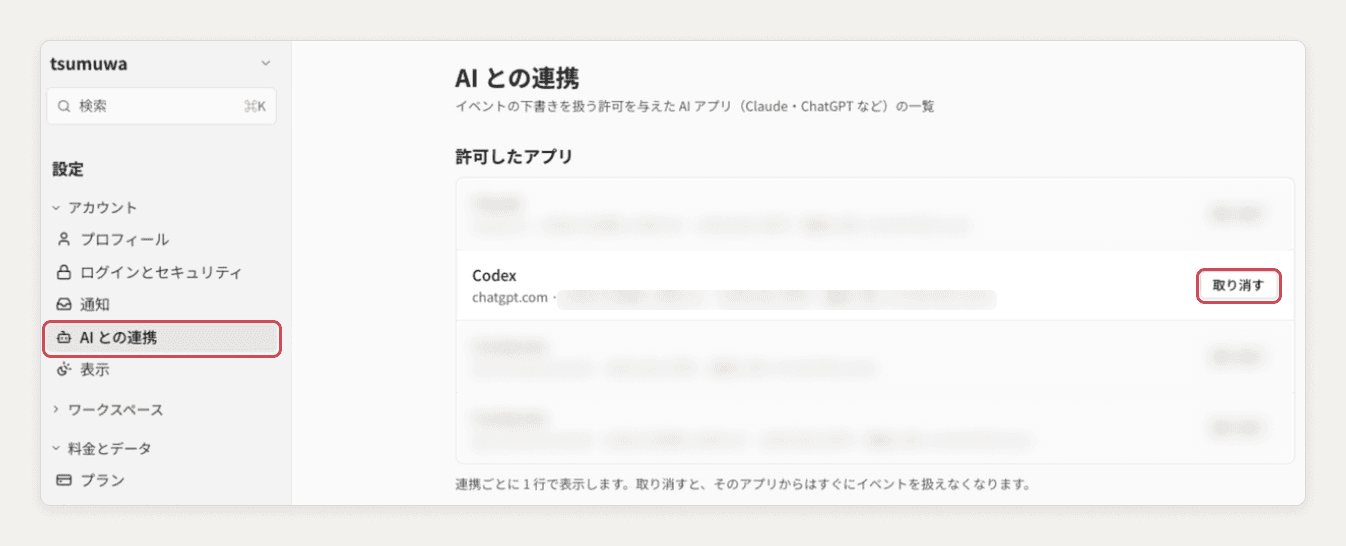Click the inbox icon beside 通知
This screenshot has width=1346, height=546.
click(64, 304)
